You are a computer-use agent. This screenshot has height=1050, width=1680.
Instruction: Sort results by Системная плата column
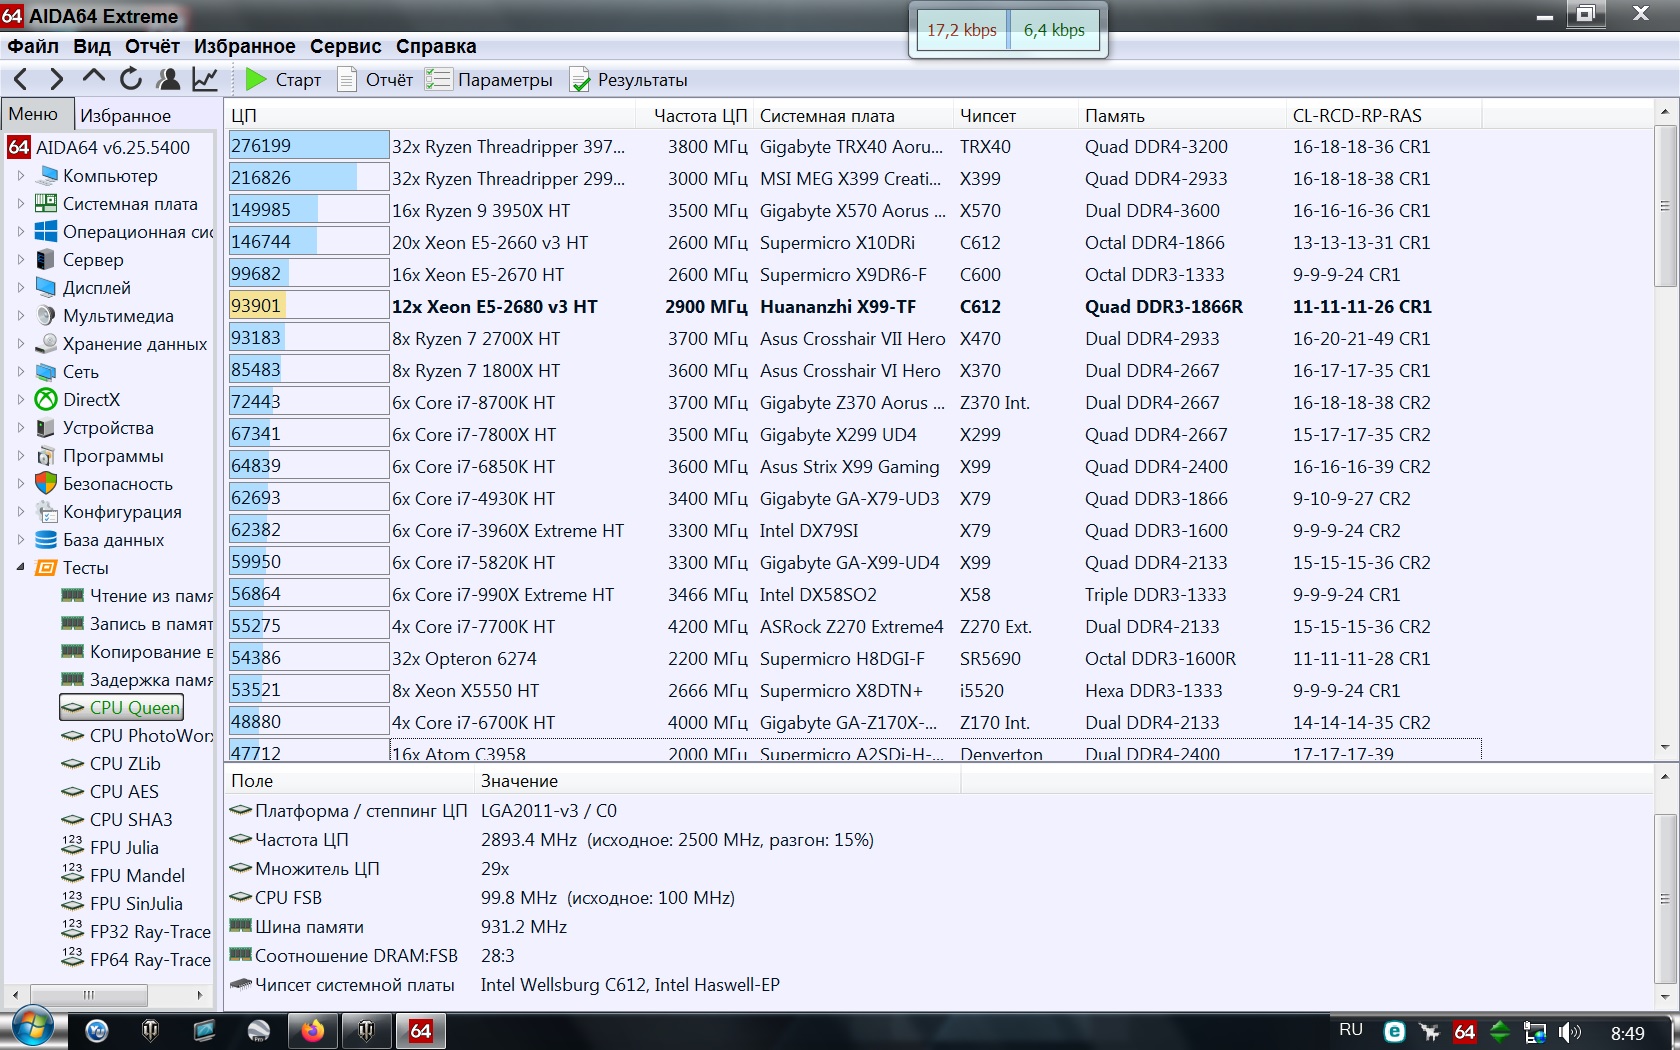[x=853, y=116]
